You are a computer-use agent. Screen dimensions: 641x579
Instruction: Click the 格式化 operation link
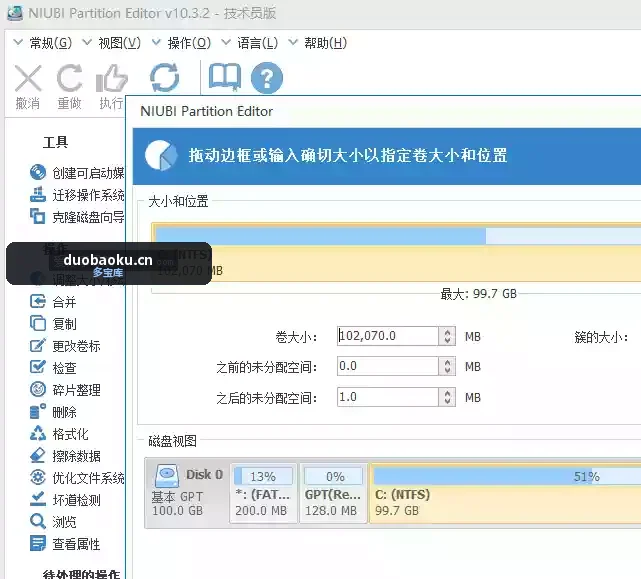click(x=70, y=434)
